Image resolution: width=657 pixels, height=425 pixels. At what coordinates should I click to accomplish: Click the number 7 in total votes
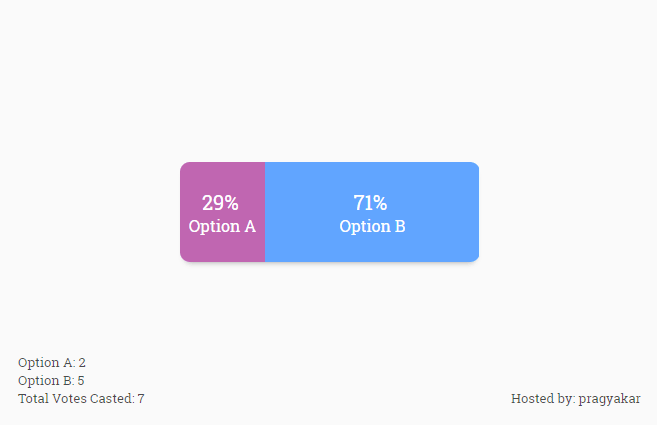click(x=141, y=399)
